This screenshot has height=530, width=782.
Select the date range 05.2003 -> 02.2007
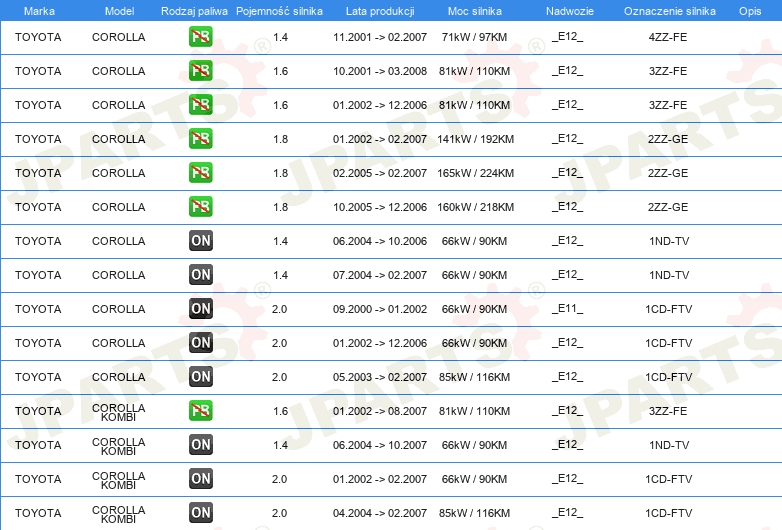380,377
